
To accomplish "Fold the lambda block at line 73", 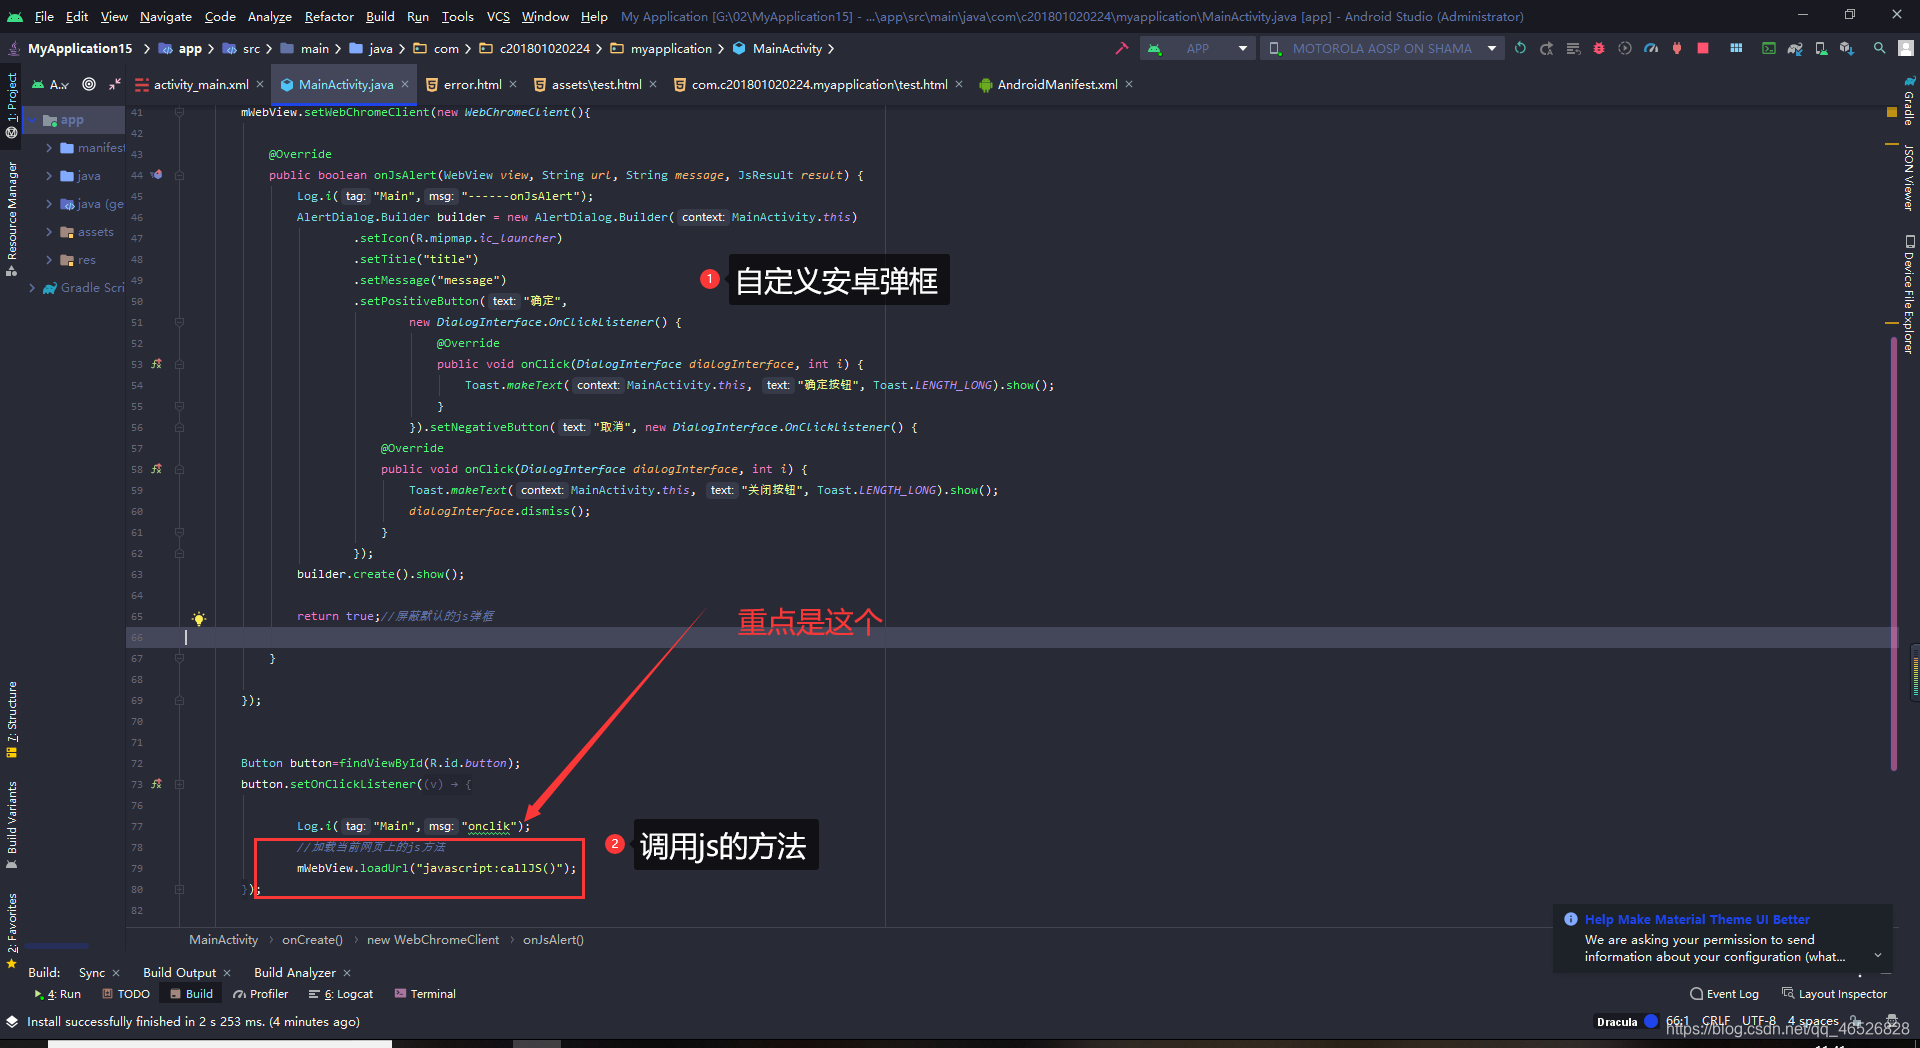I will (180, 784).
